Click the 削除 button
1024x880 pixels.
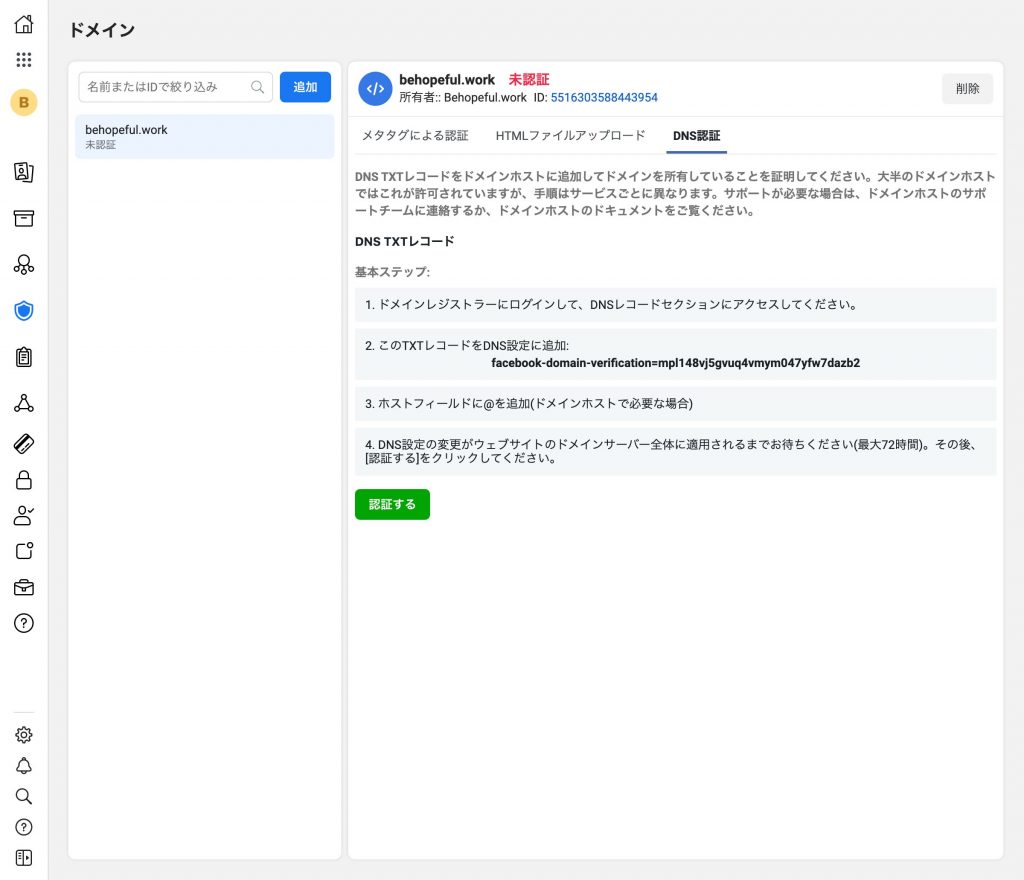point(967,88)
